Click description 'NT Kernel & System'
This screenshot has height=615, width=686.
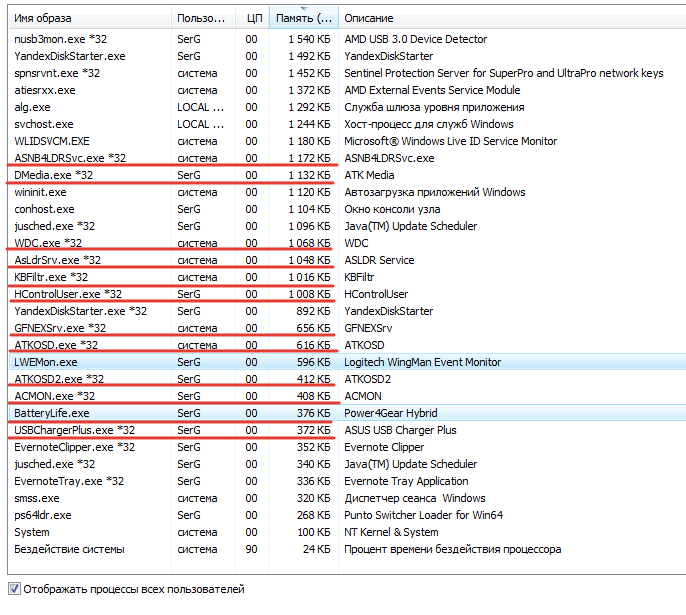click(x=391, y=532)
